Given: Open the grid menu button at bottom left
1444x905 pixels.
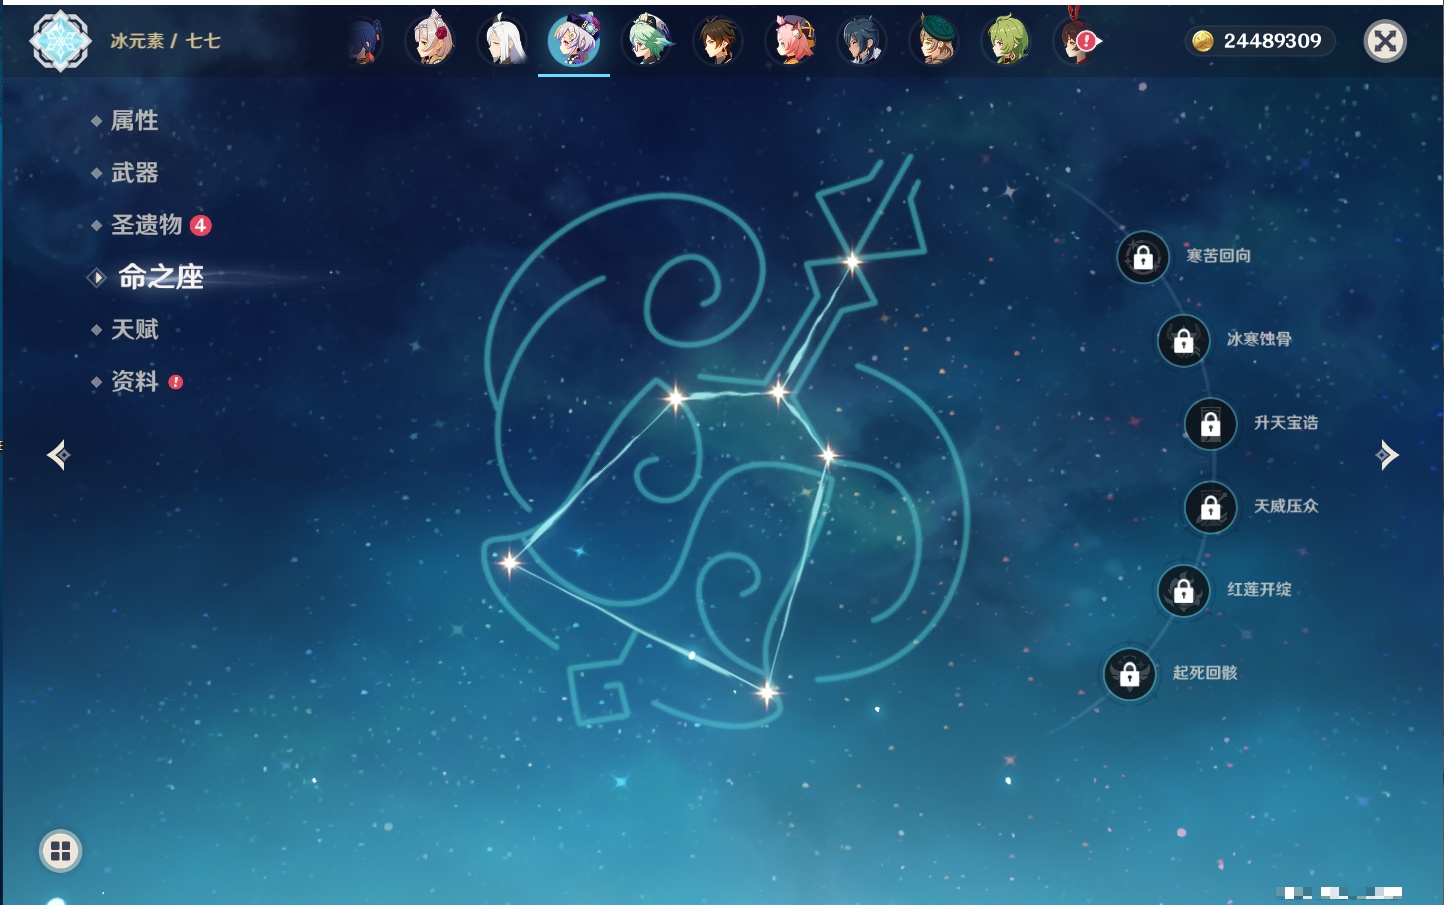Looking at the screenshot, I should (60, 851).
